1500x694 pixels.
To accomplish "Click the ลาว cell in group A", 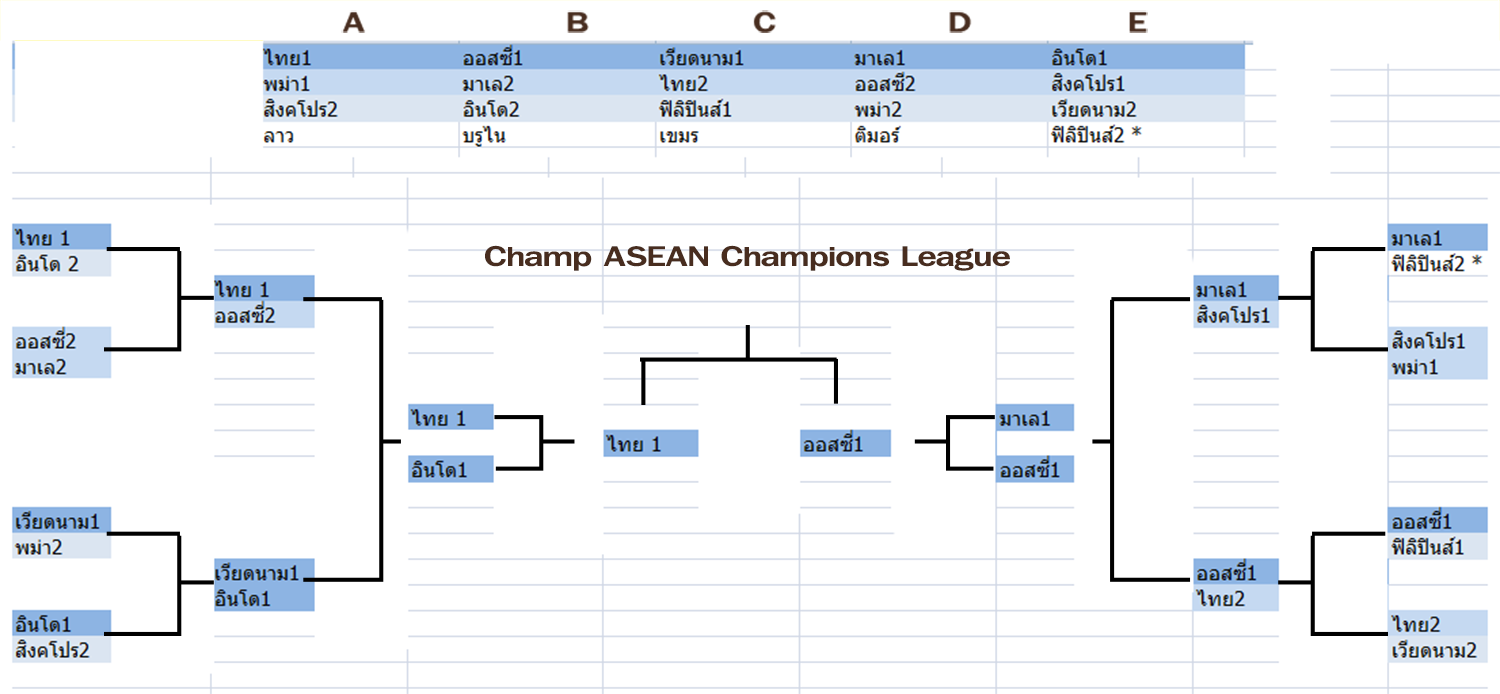I will (x=278, y=136).
